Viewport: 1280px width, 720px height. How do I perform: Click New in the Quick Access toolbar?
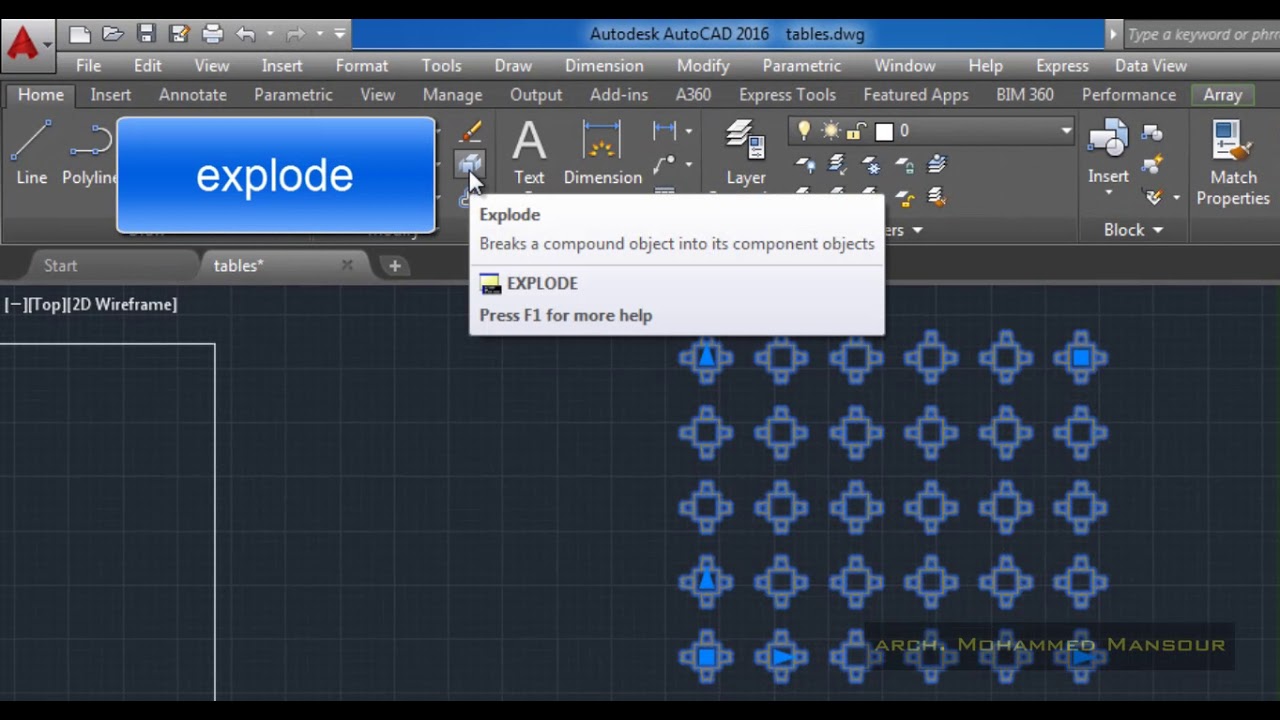tap(80, 34)
